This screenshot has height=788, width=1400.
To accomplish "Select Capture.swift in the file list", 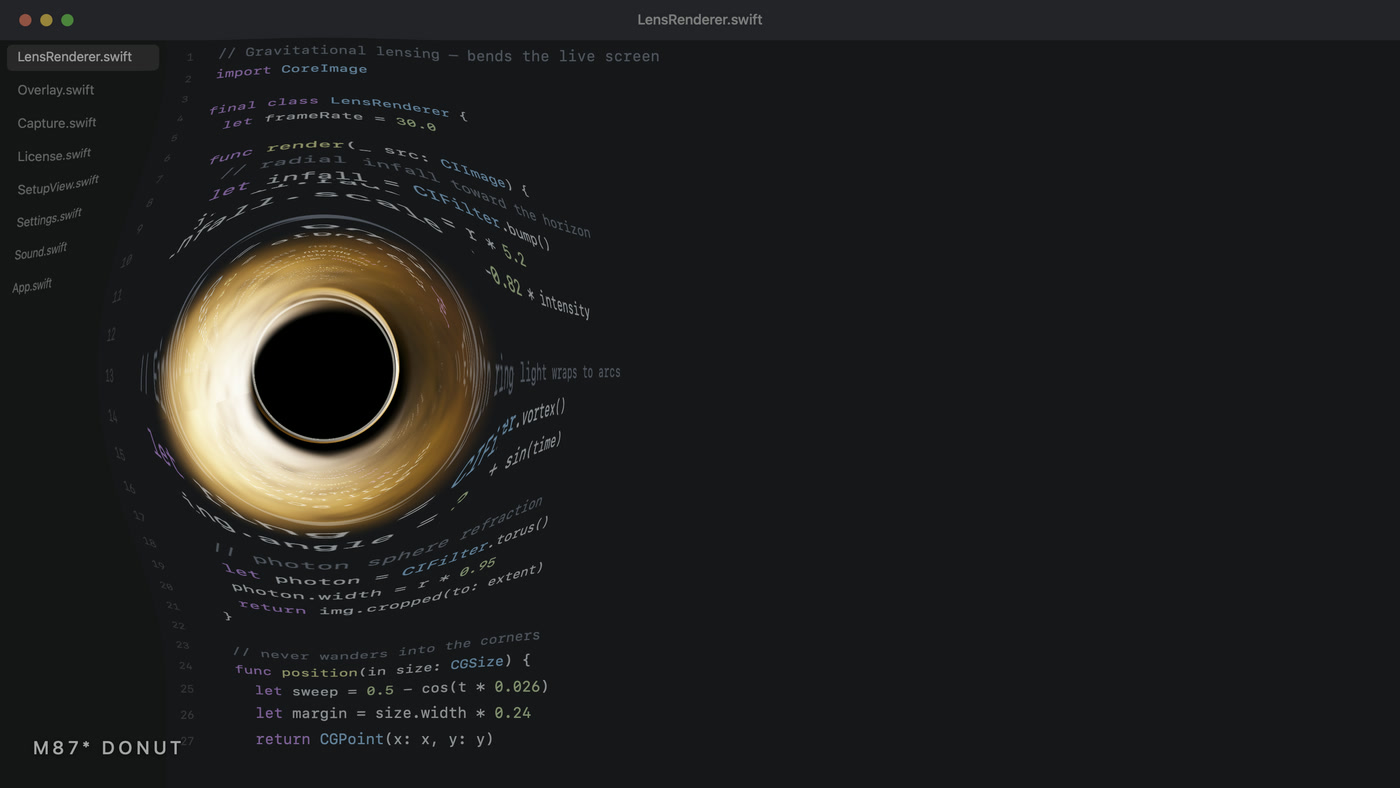I will [57, 123].
